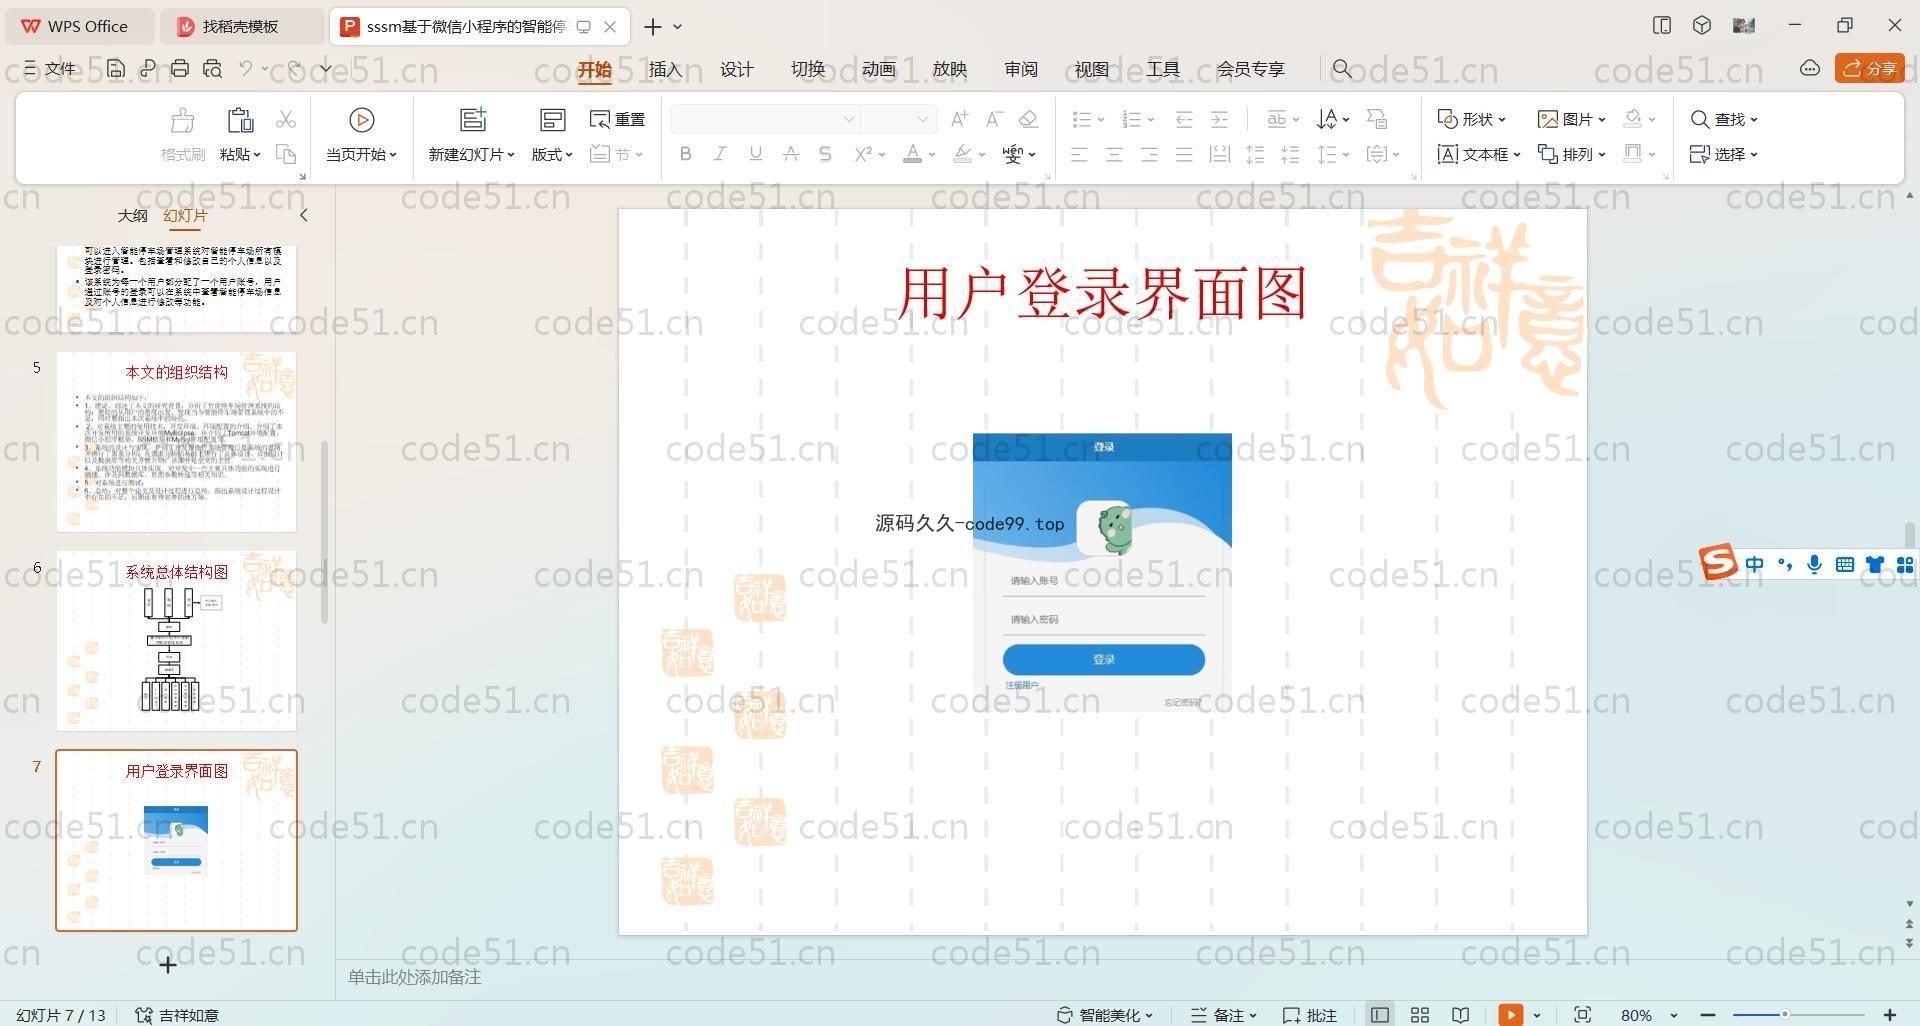The image size is (1920, 1026).
Task: Open the Insert (插入) tab
Action: [665, 69]
